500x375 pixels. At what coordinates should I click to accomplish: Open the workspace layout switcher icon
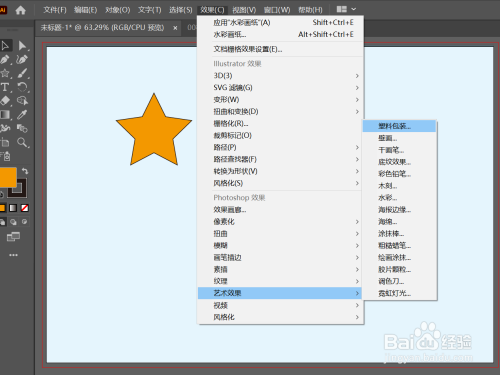click(x=342, y=9)
